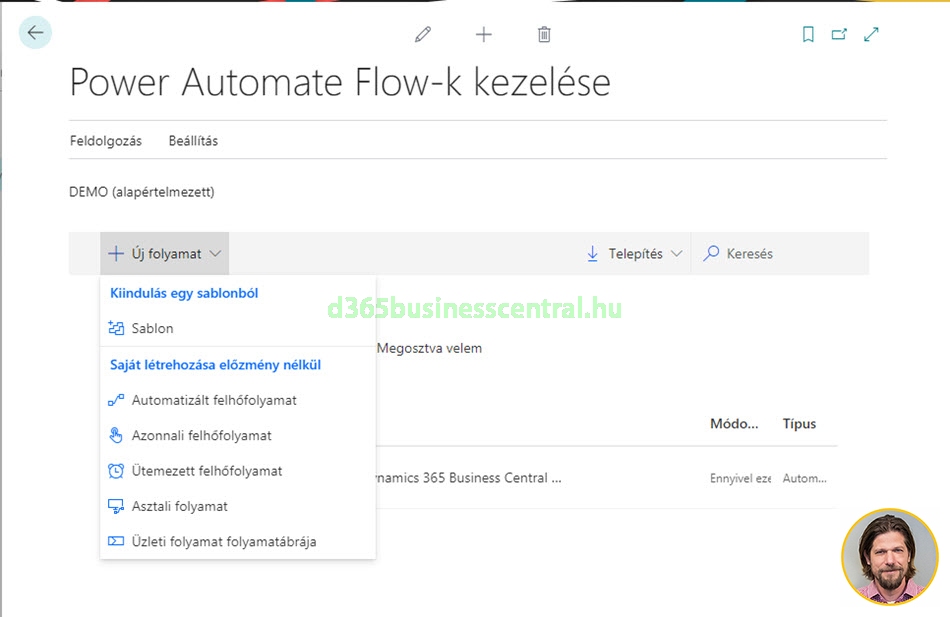Expand the Telepítés dropdown
The height and width of the screenshot is (617, 950).
tap(635, 254)
